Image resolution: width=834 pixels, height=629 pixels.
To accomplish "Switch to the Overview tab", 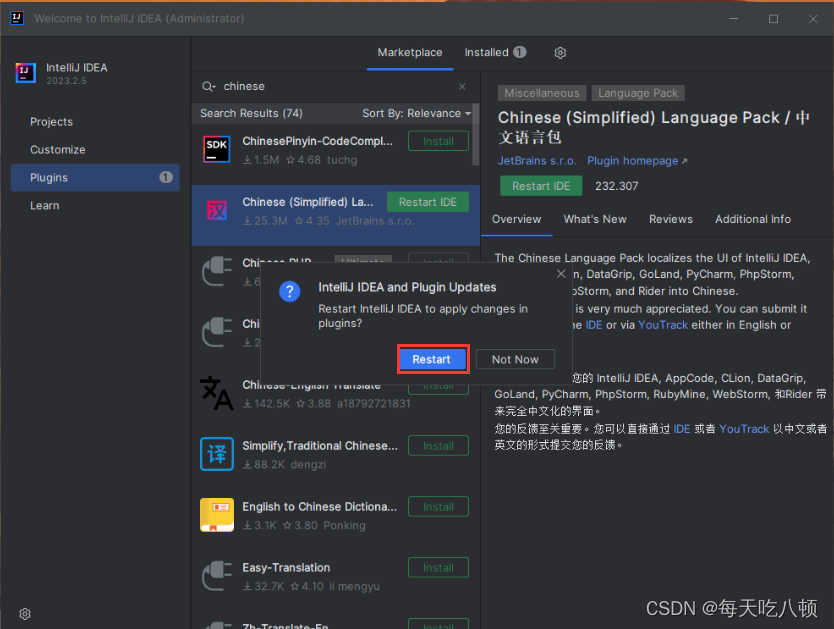I will pyautogui.click(x=516, y=219).
